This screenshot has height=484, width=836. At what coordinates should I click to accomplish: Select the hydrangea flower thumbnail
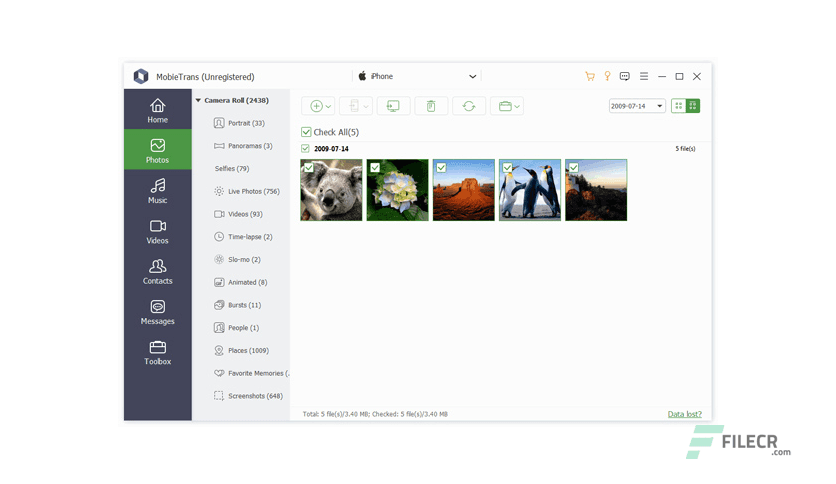[x=397, y=190]
